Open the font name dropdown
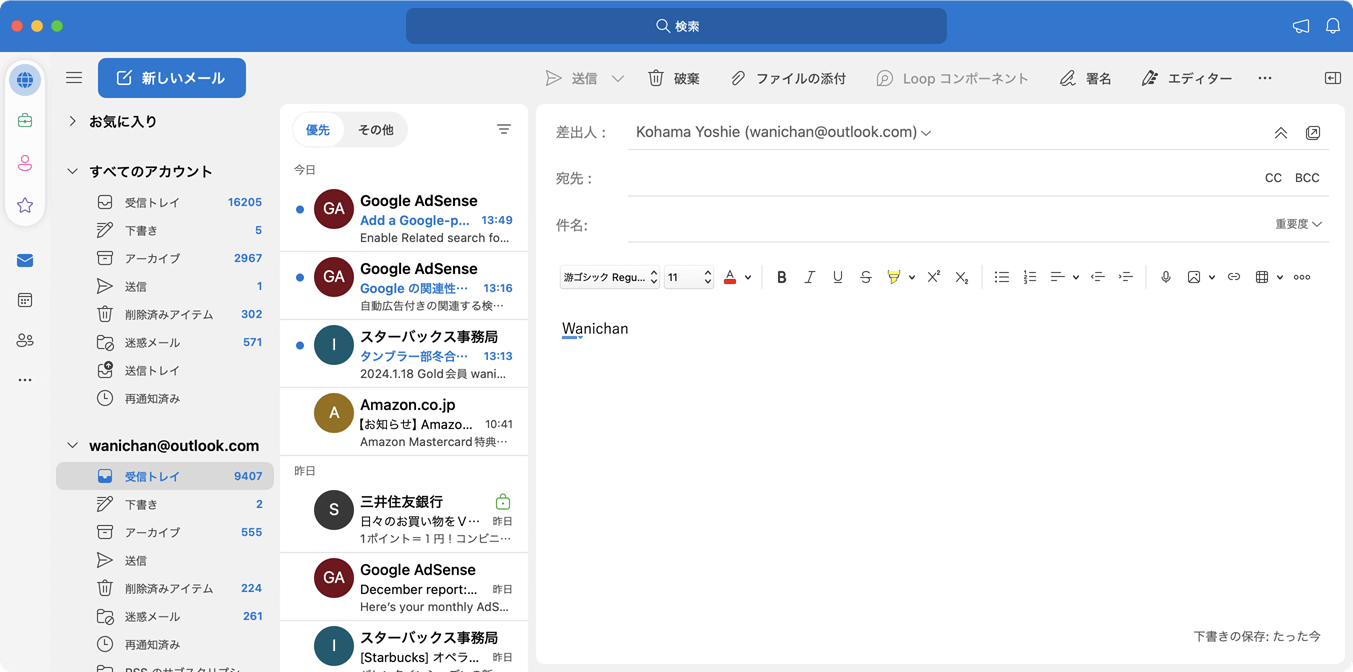1353x672 pixels. coord(610,277)
